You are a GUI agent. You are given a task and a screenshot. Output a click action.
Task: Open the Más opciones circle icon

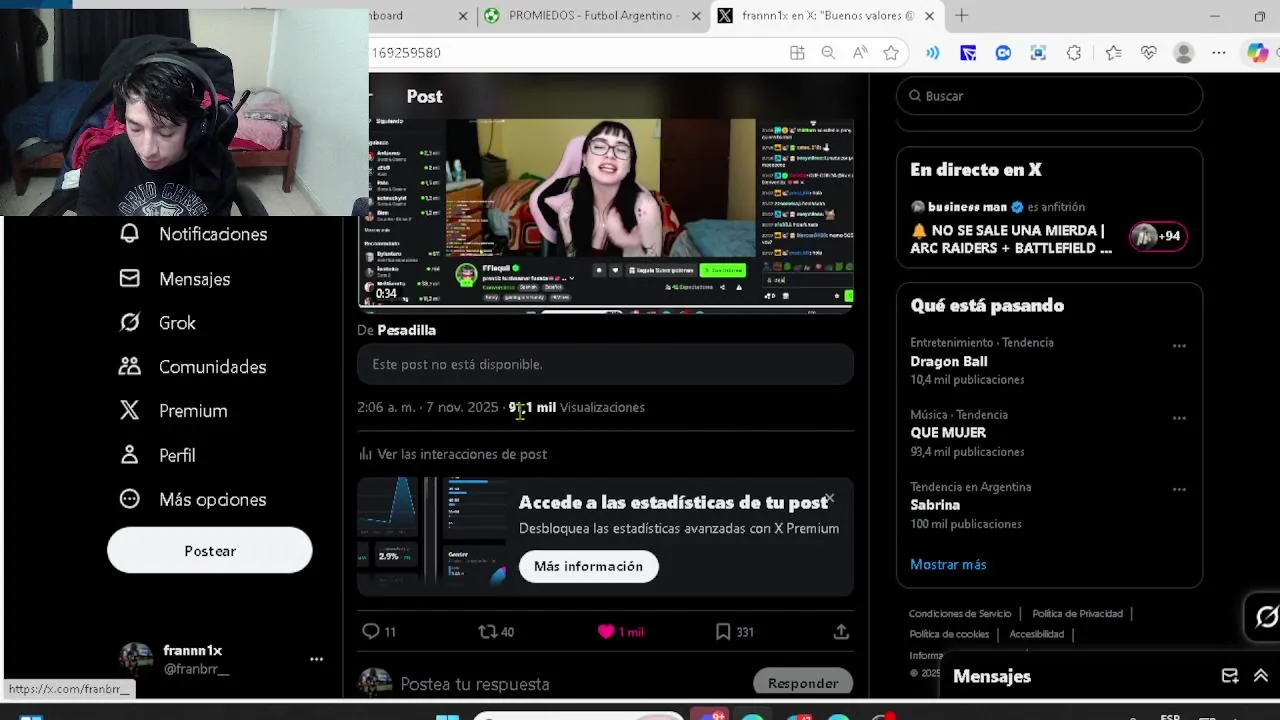[130, 499]
